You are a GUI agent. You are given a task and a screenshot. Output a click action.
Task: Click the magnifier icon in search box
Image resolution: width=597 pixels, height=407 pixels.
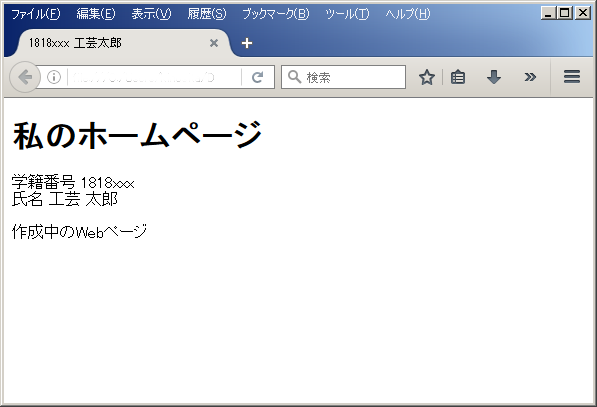point(294,77)
